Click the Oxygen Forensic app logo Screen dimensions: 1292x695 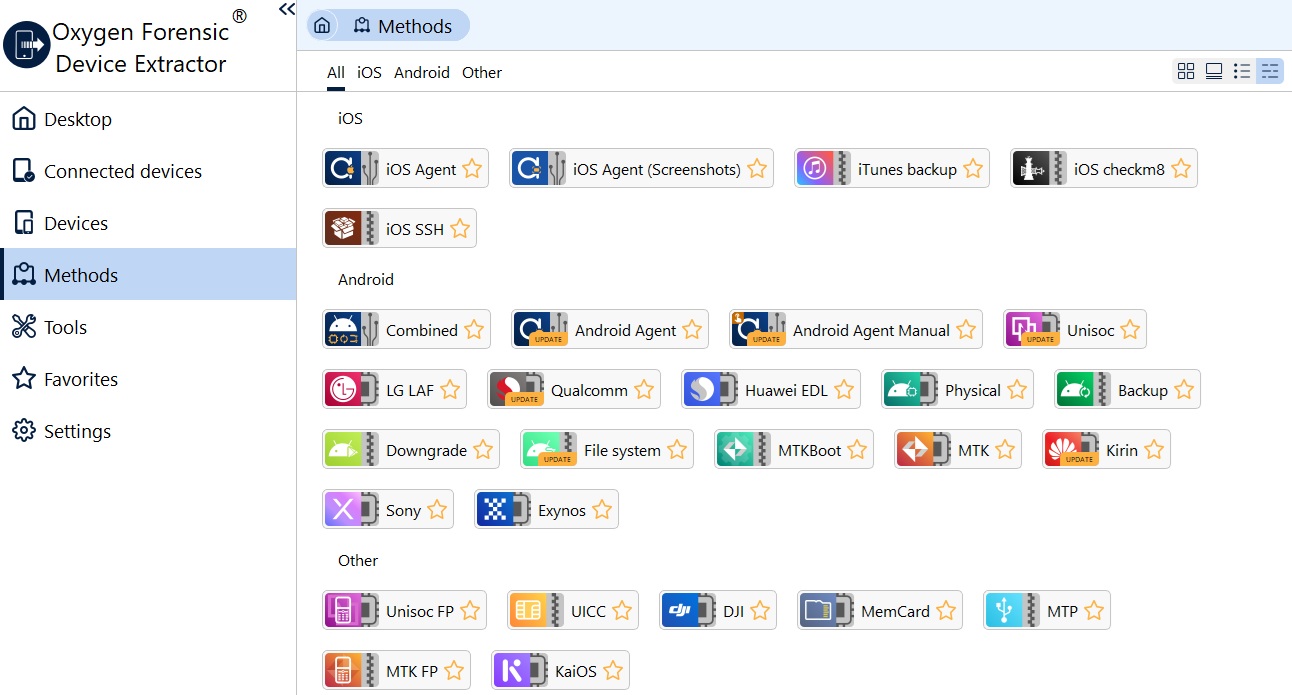click(27, 45)
